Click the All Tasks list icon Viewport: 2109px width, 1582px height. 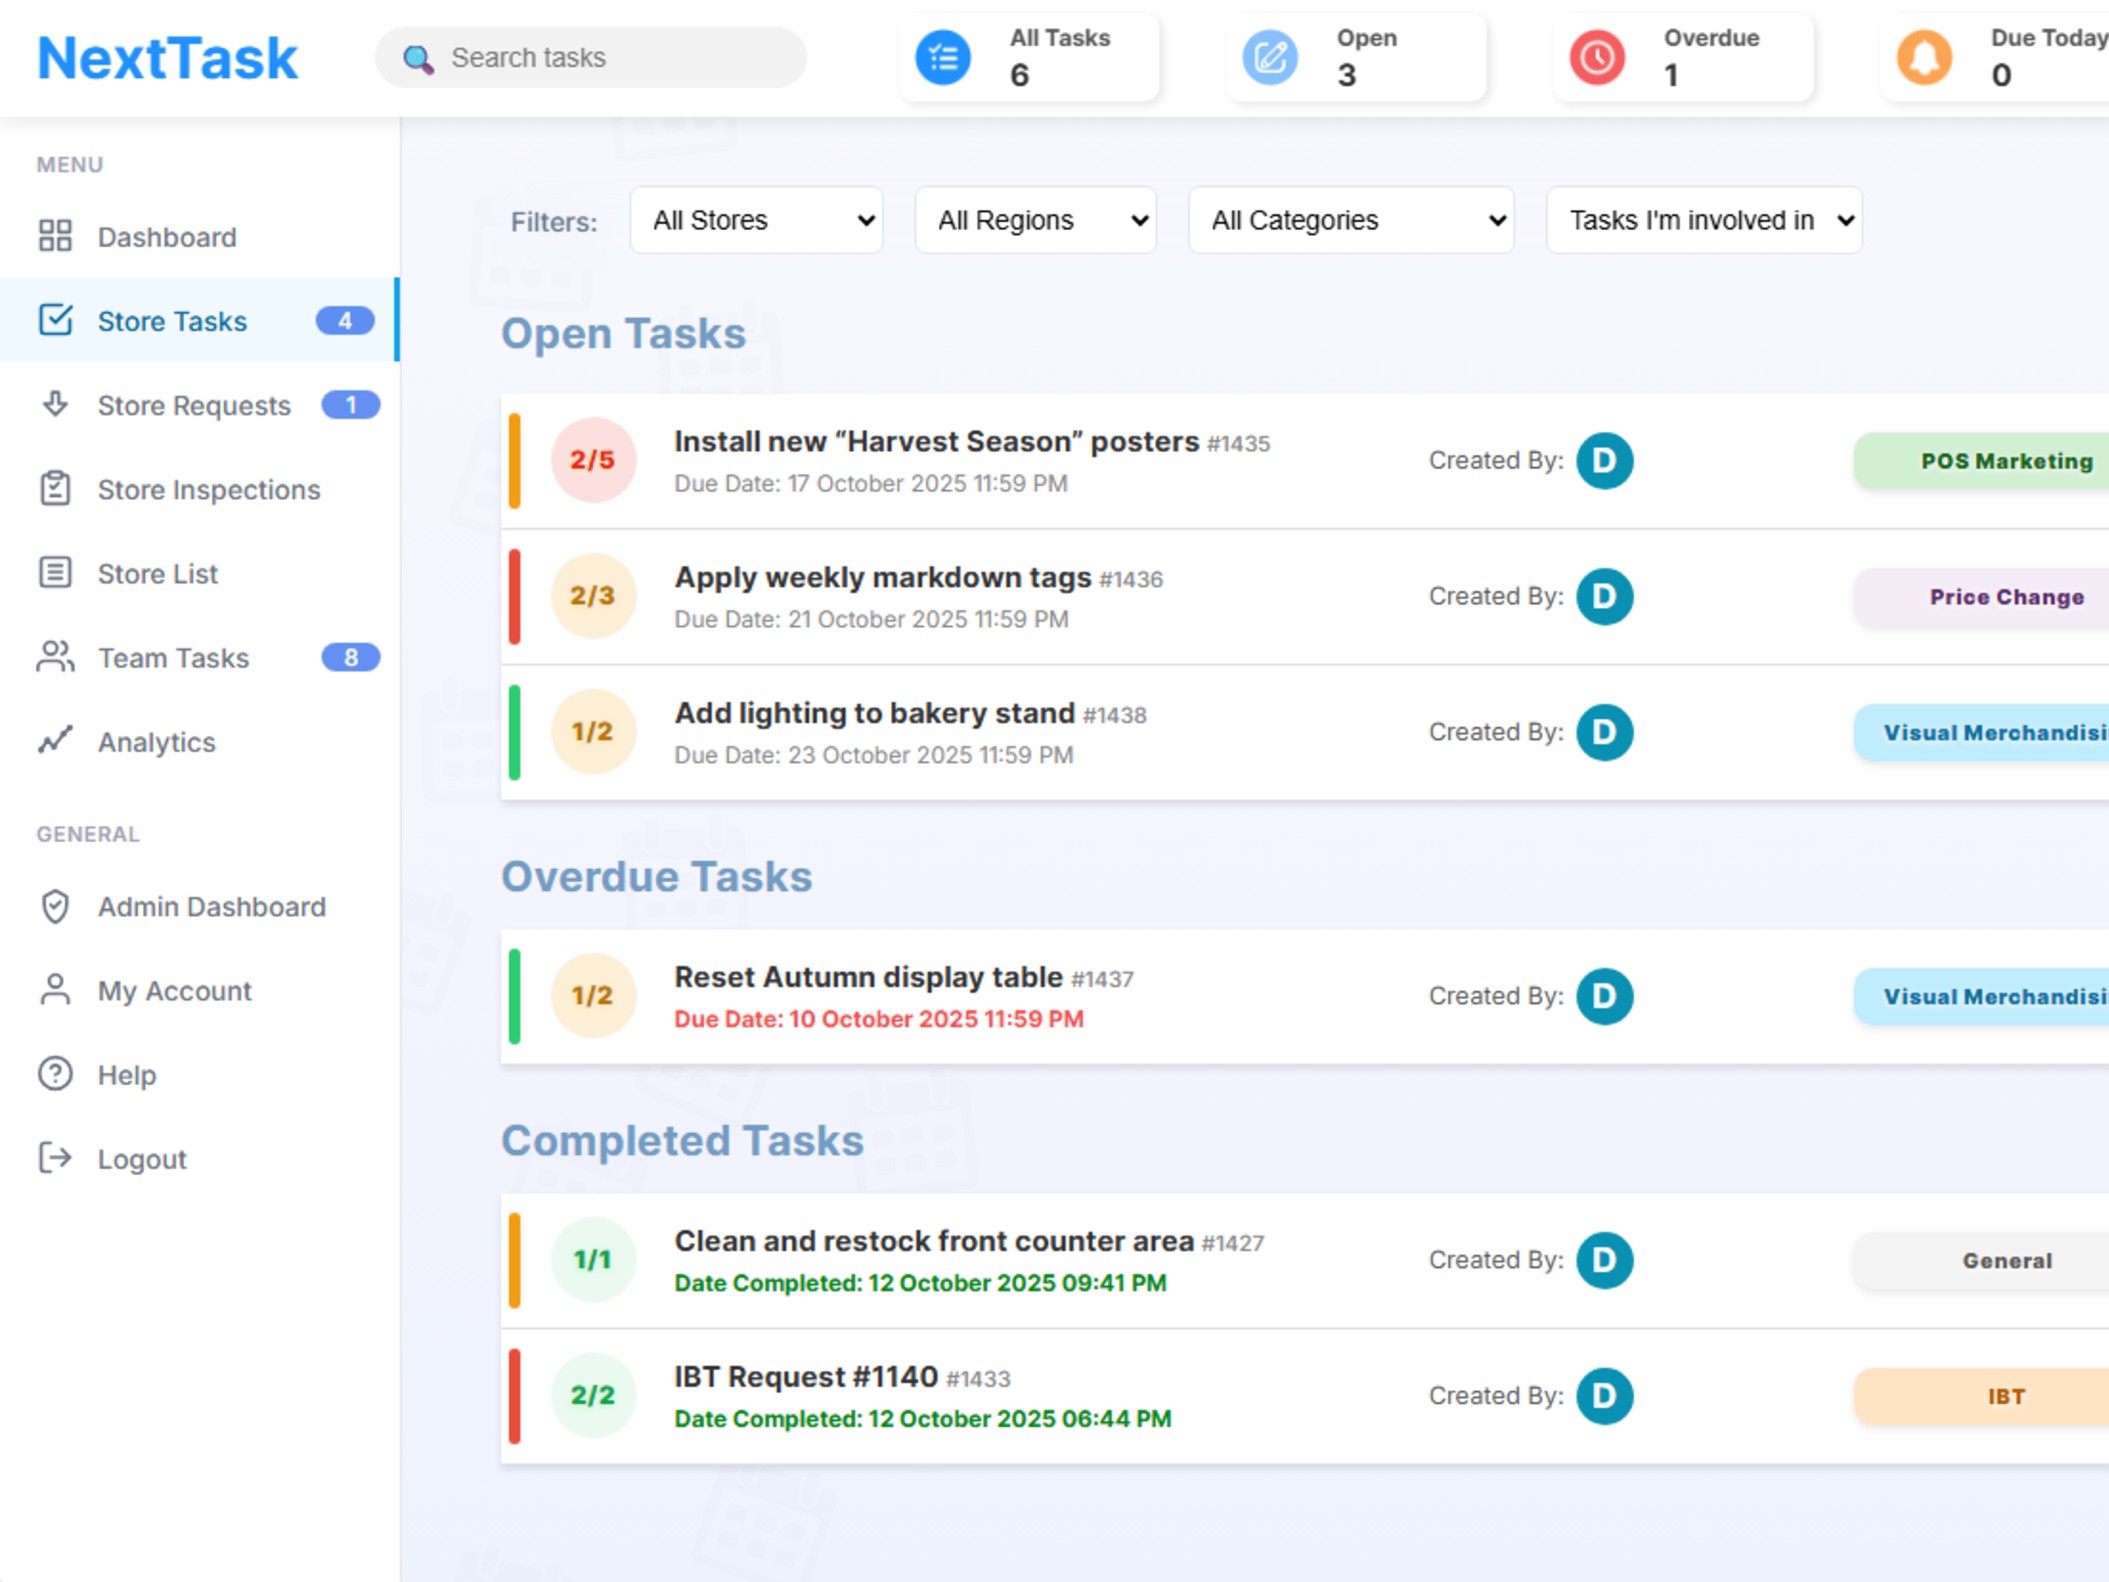943,57
